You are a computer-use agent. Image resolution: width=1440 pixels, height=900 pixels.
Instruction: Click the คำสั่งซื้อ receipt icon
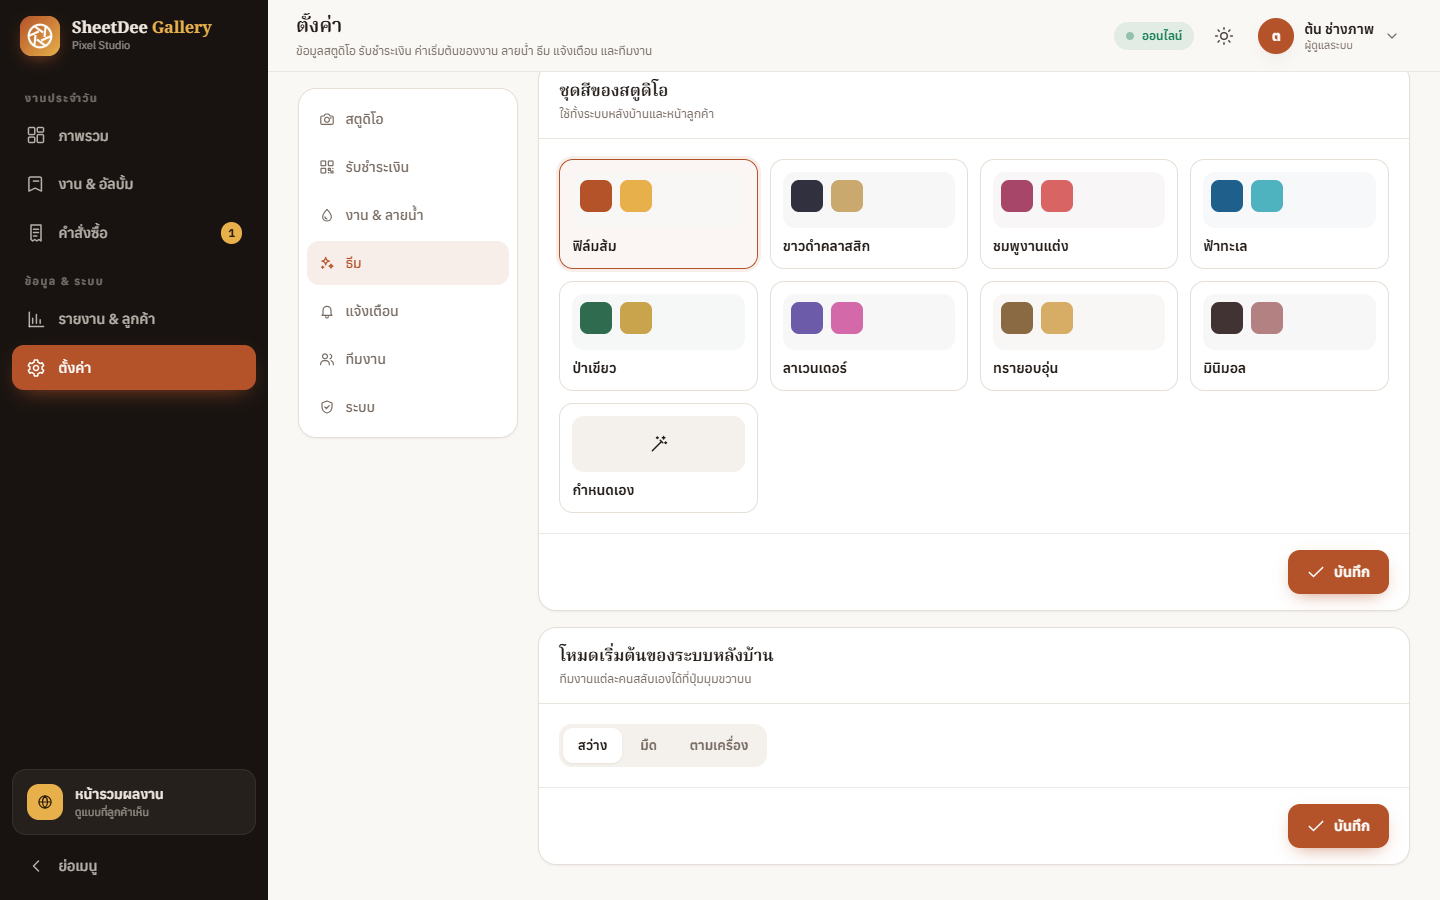[36, 233]
